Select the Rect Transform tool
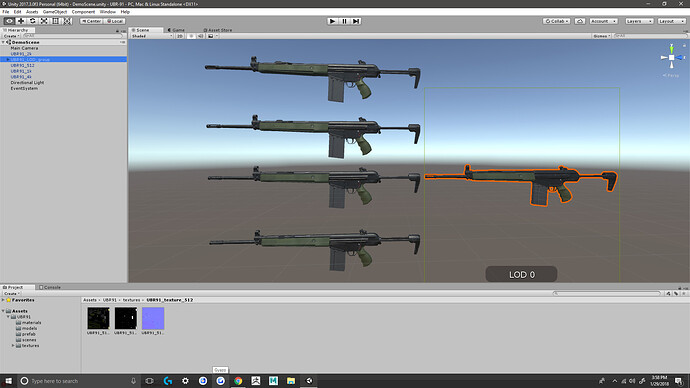This screenshot has height=388, width=690. click(x=55, y=21)
